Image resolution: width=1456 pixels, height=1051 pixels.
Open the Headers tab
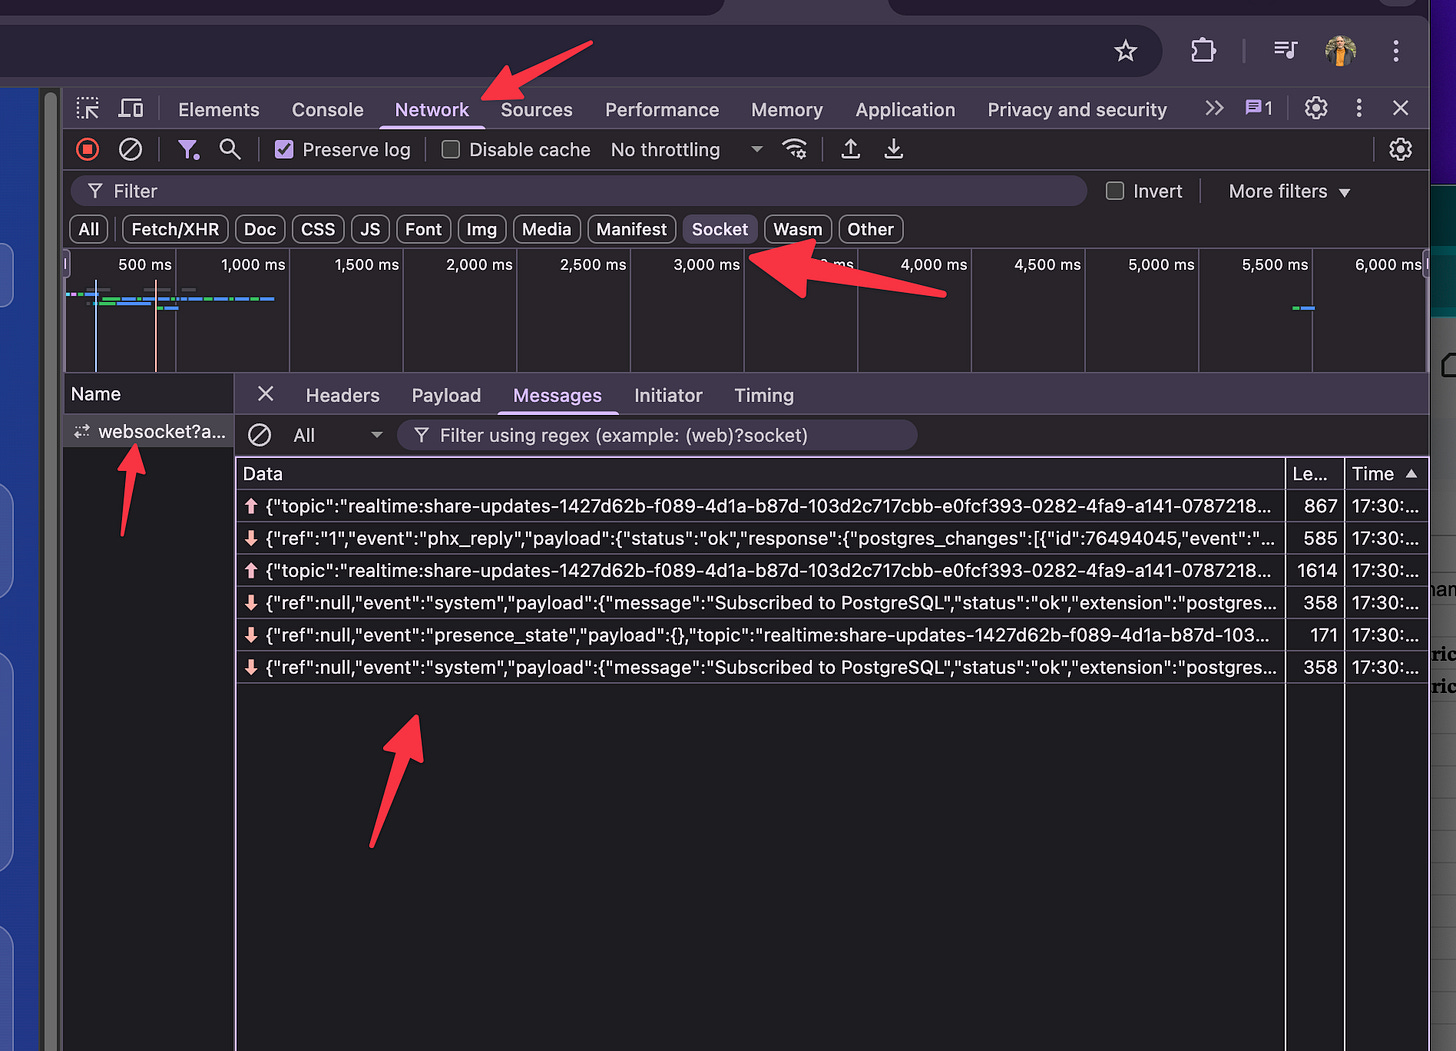coord(342,395)
